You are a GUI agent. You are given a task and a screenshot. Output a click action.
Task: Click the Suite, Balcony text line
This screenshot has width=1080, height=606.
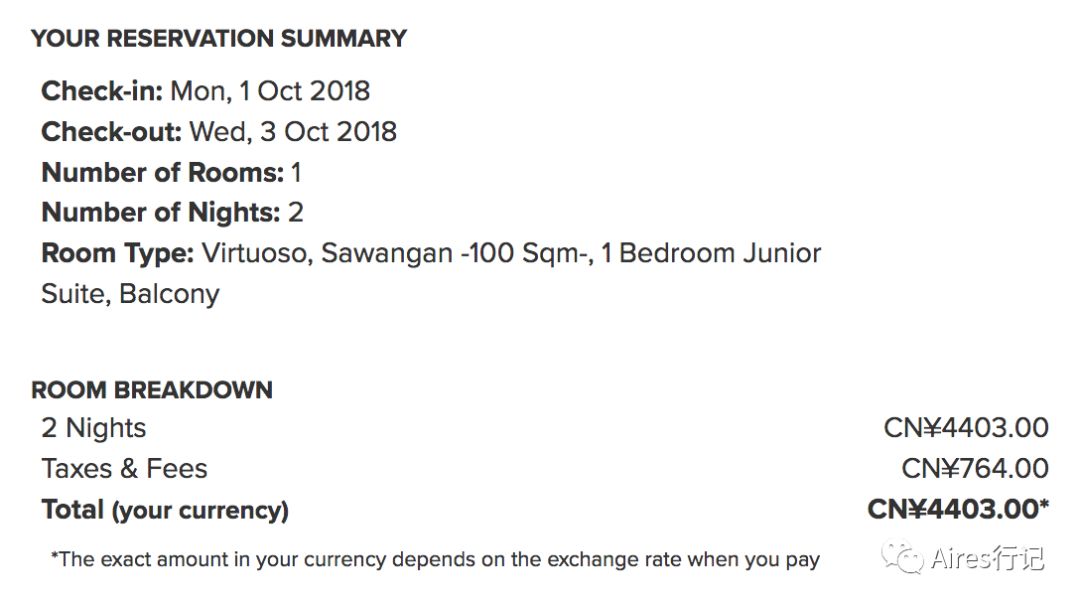(x=130, y=294)
